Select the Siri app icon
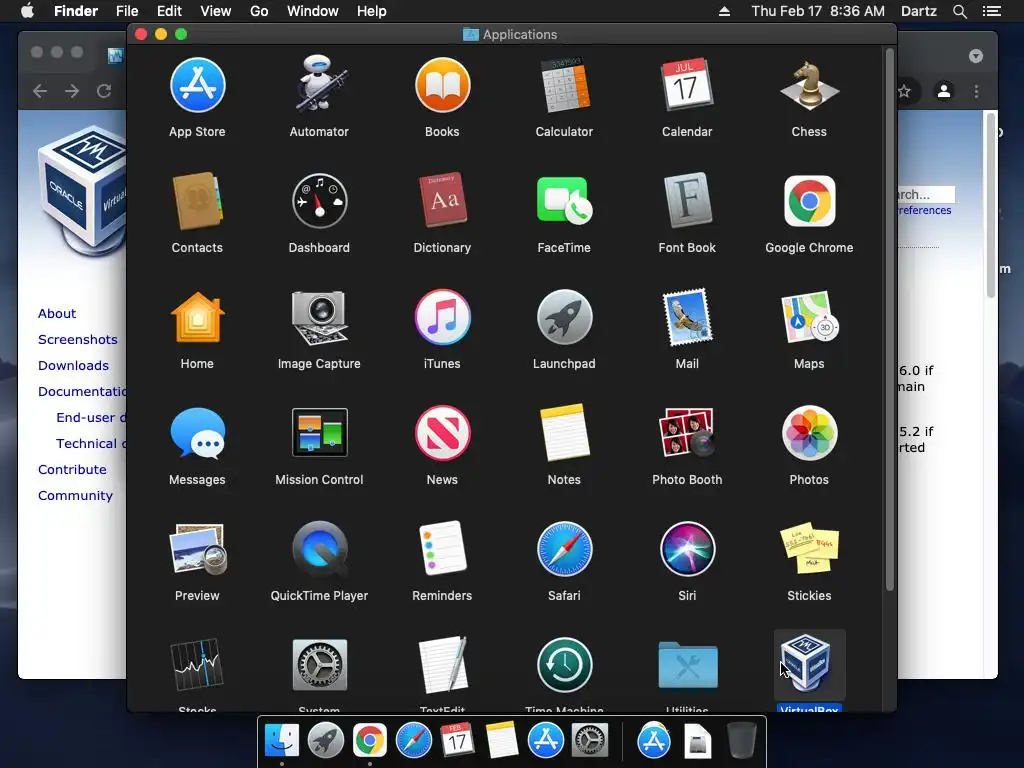This screenshot has width=1024, height=768. coord(687,549)
